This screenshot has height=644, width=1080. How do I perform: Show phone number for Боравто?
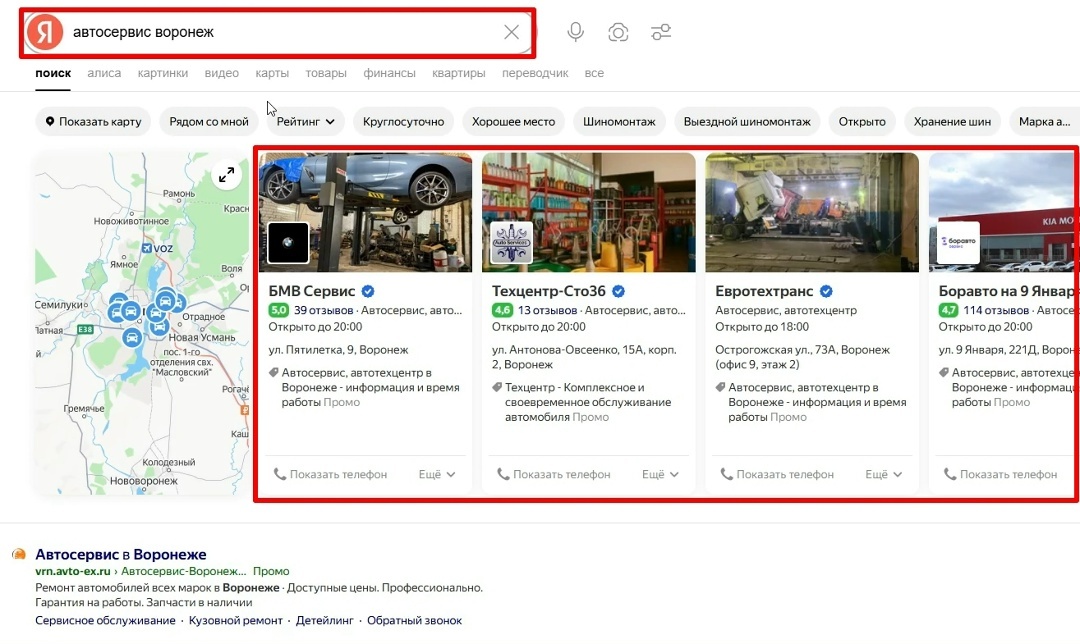[1000, 474]
